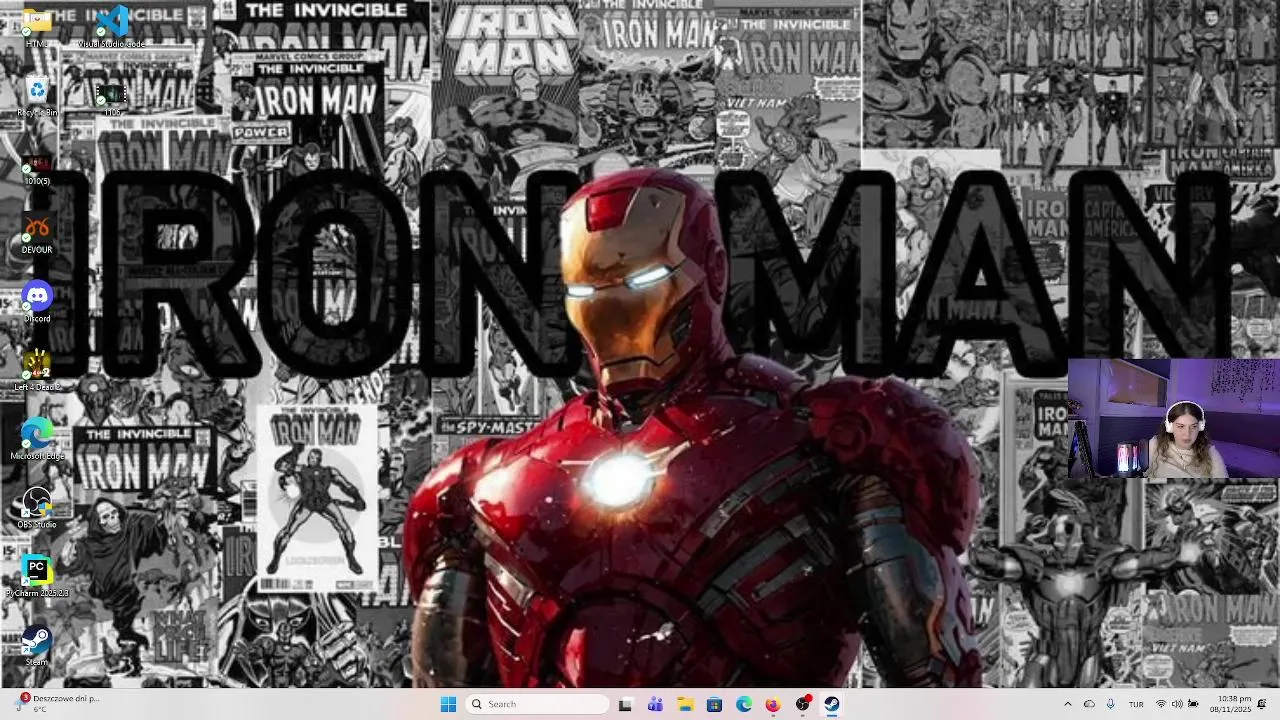Open the Windows Start menu
This screenshot has height=720, width=1280.
[448, 704]
